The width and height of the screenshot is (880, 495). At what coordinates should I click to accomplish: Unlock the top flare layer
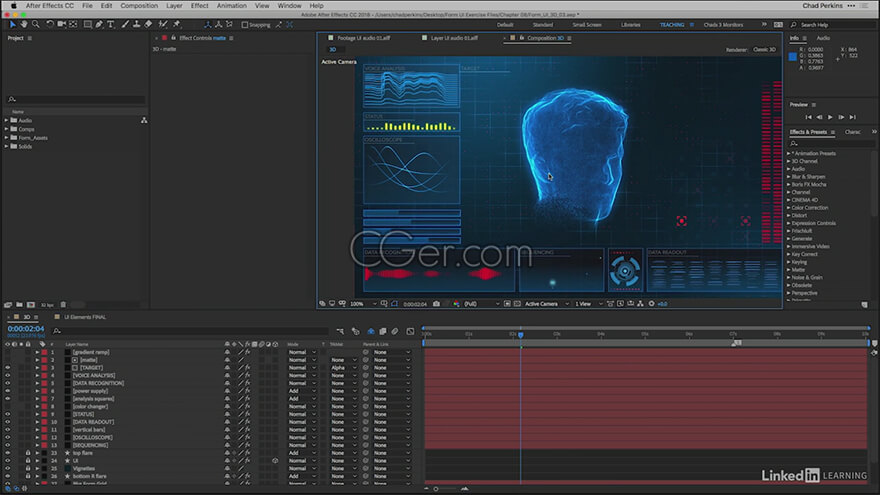click(28, 453)
